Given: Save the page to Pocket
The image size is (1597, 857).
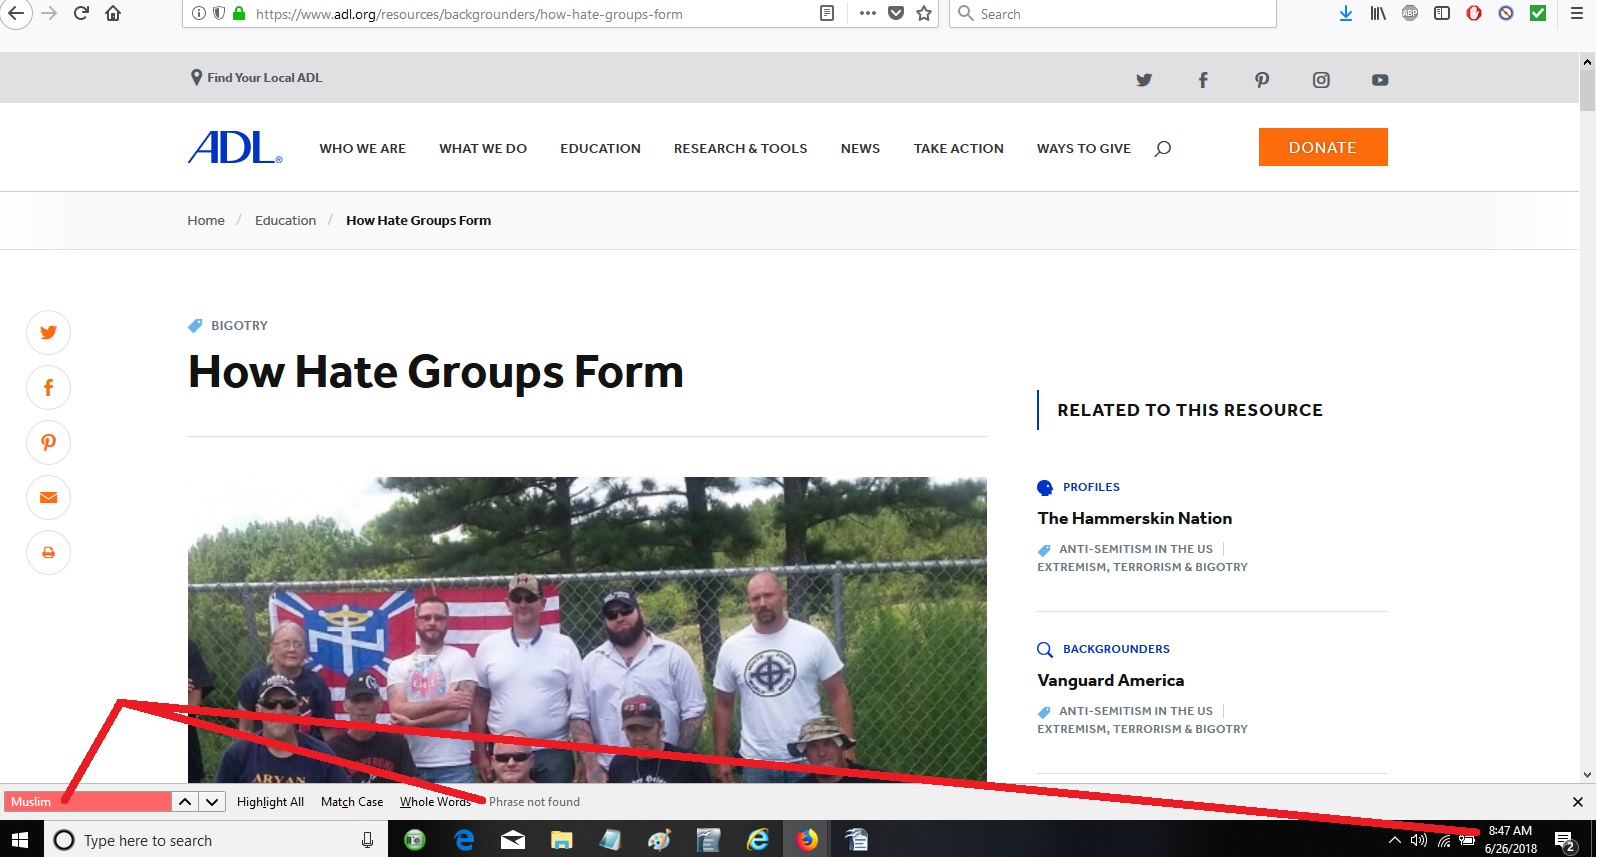Looking at the screenshot, I should [x=896, y=13].
